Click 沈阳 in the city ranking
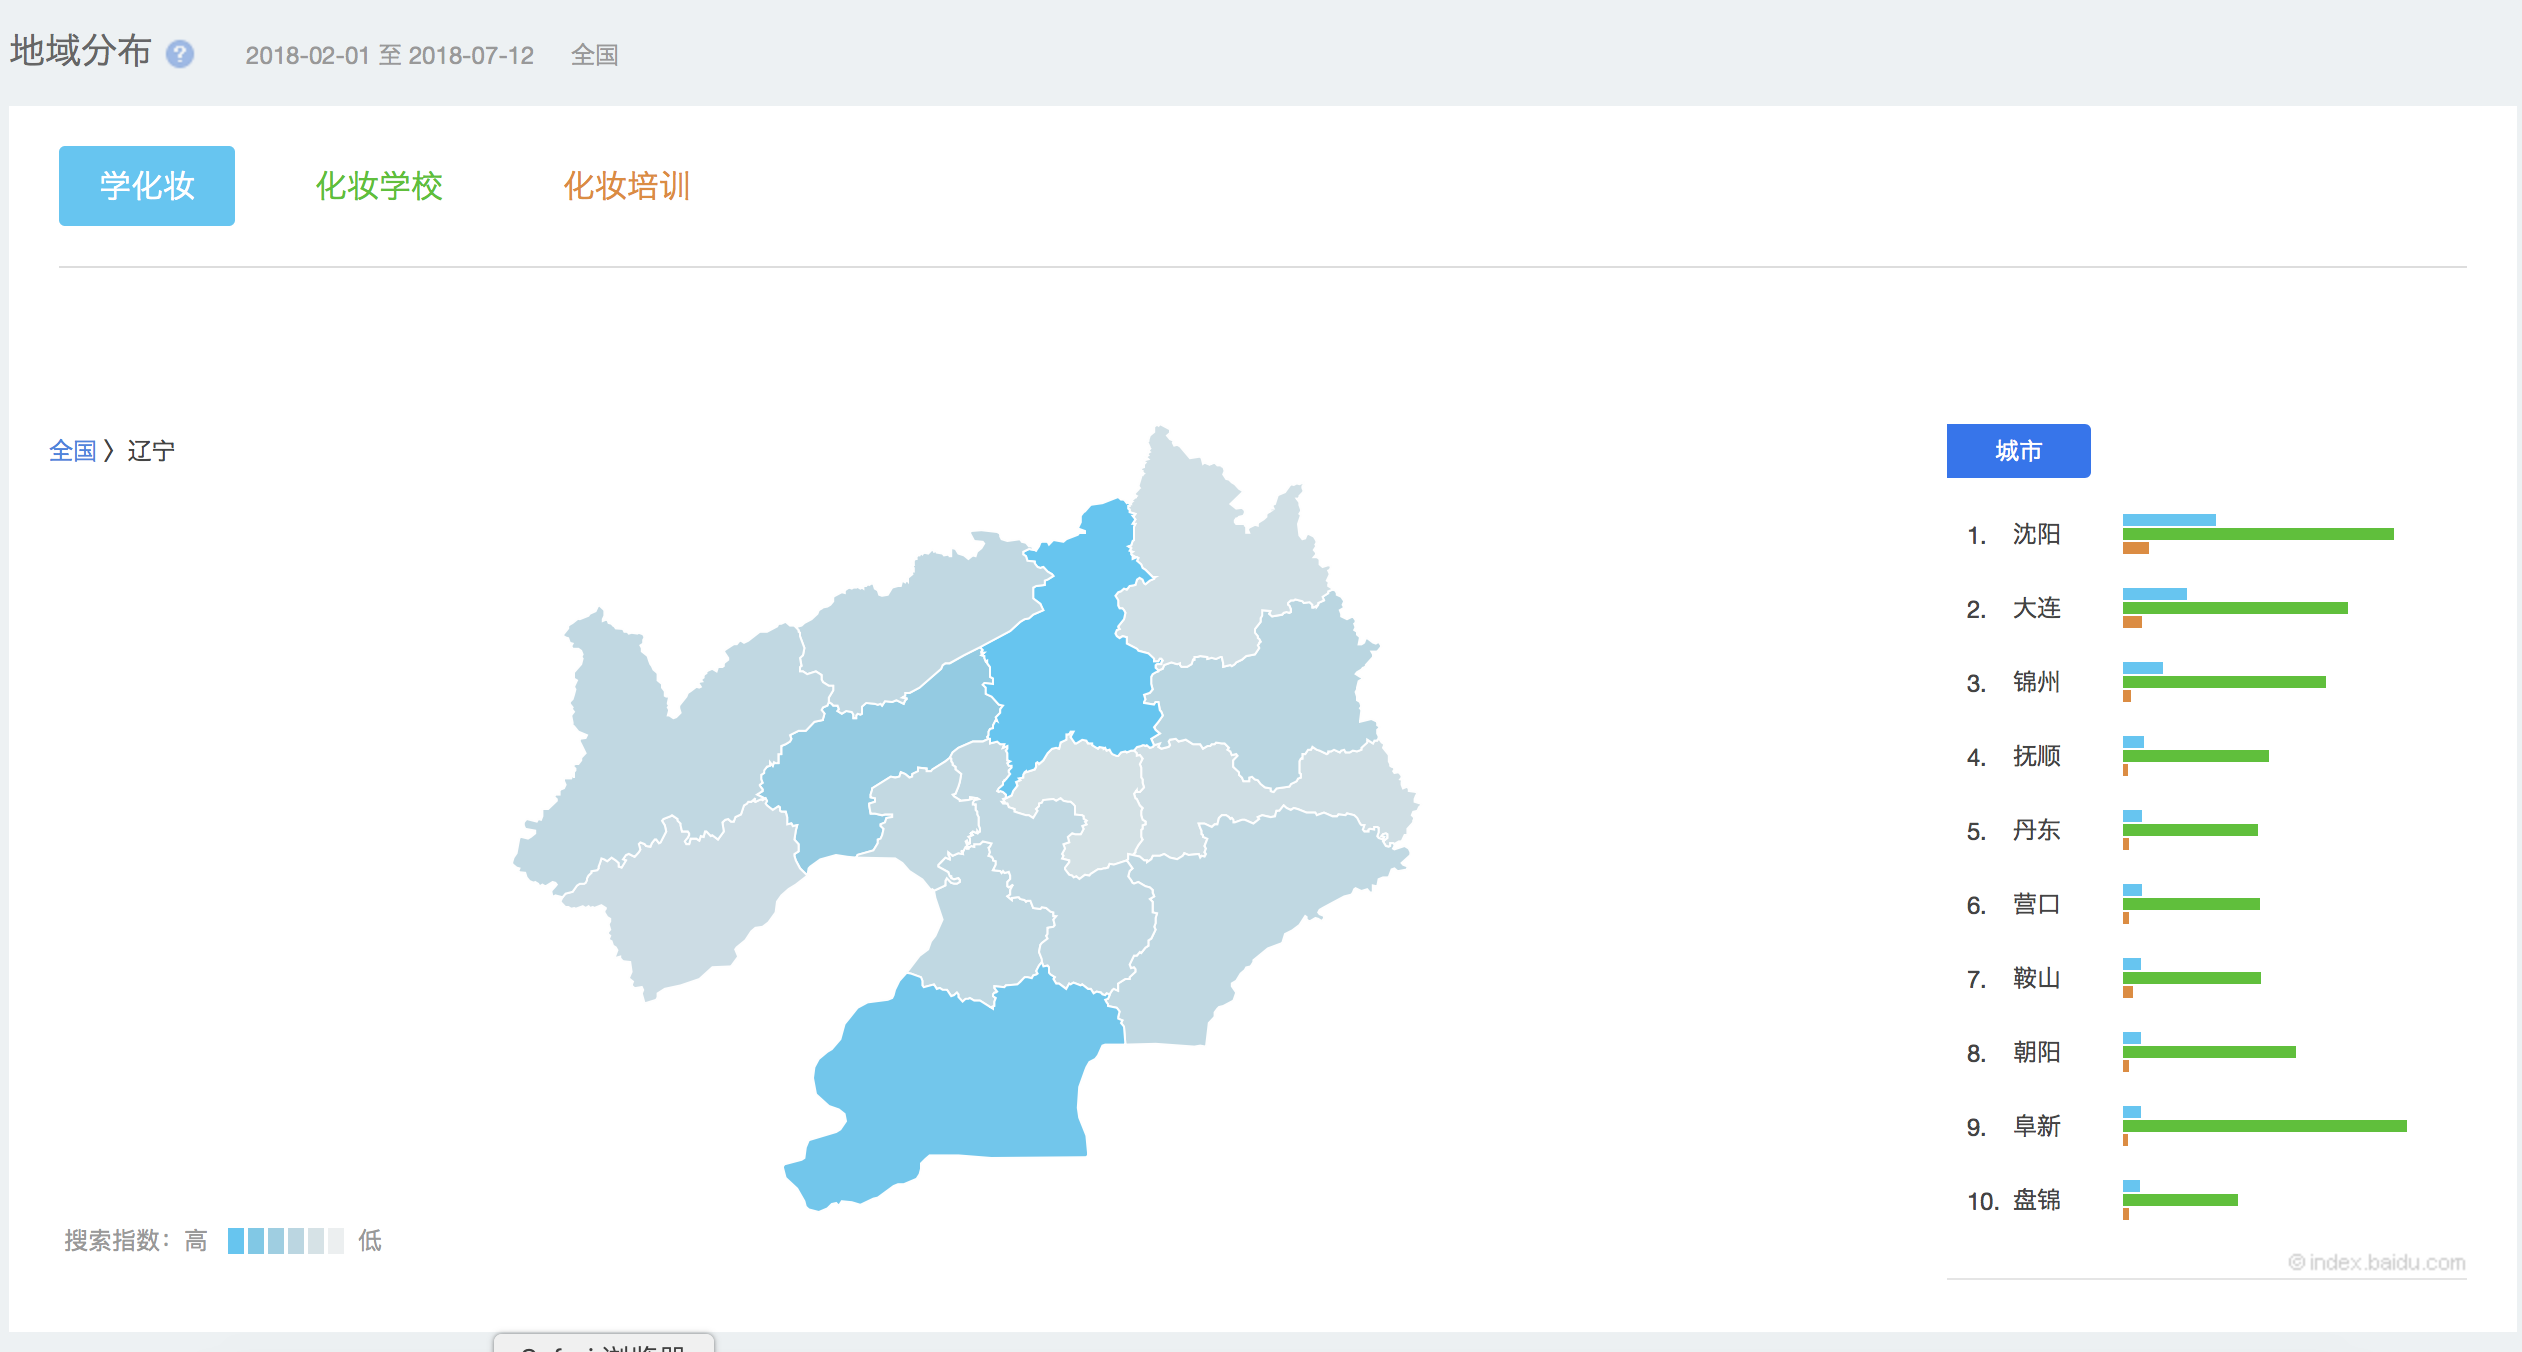Screen dimensions: 2522x1352 coord(2036,534)
